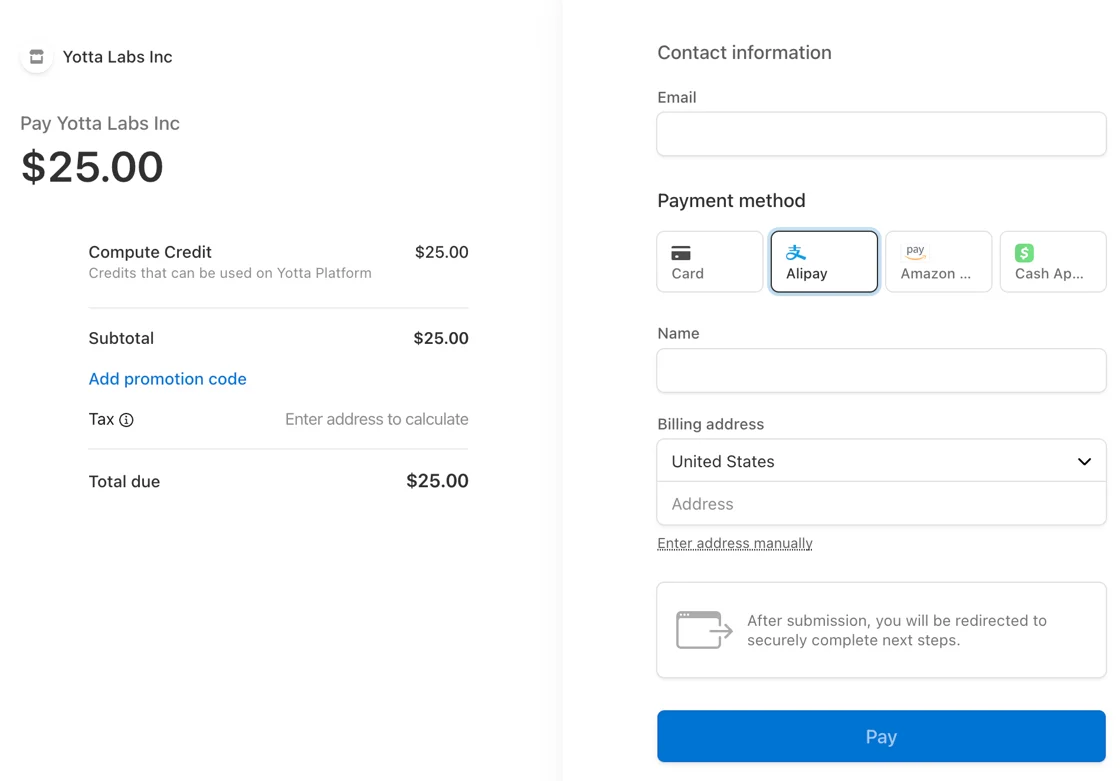Click the tax info icon
1120x781 pixels.
[x=127, y=420]
